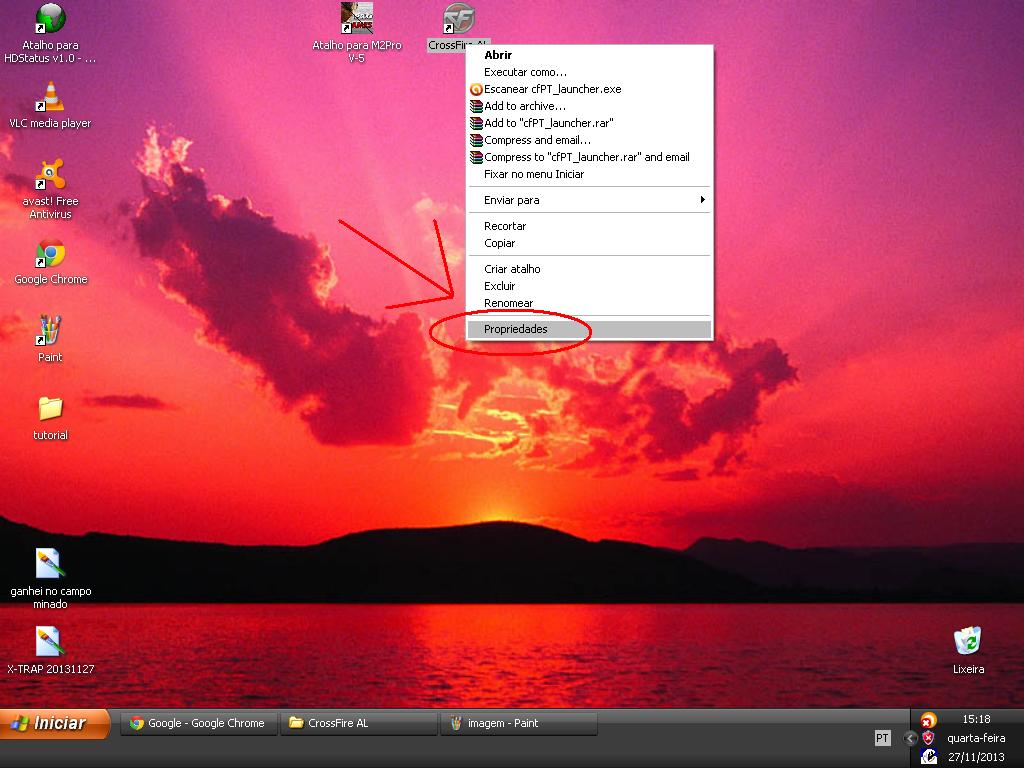1024x768 pixels.
Task: Open the Iniciar start button
Action: tap(55, 723)
